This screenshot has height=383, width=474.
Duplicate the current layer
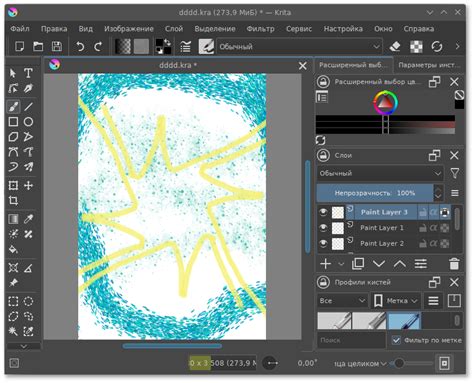(358, 264)
